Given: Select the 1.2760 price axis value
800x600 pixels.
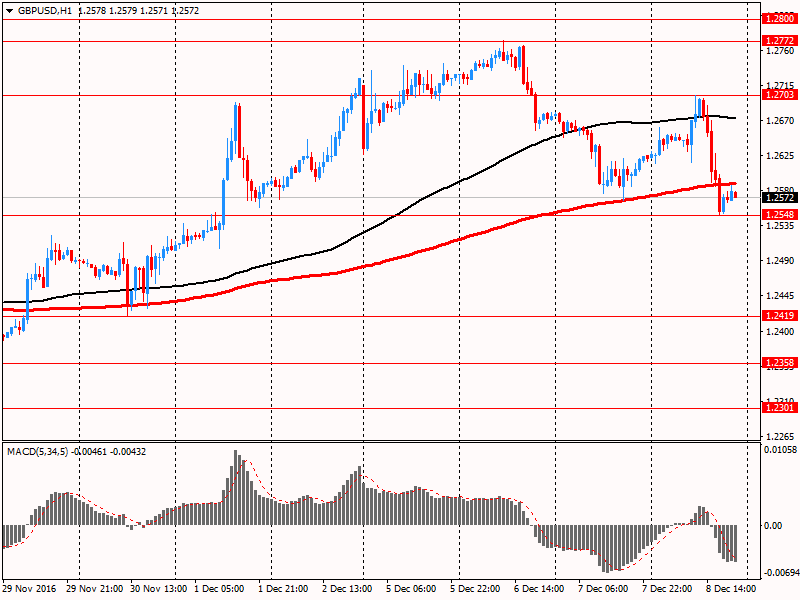Looking at the screenshot, I should [781, 51].
